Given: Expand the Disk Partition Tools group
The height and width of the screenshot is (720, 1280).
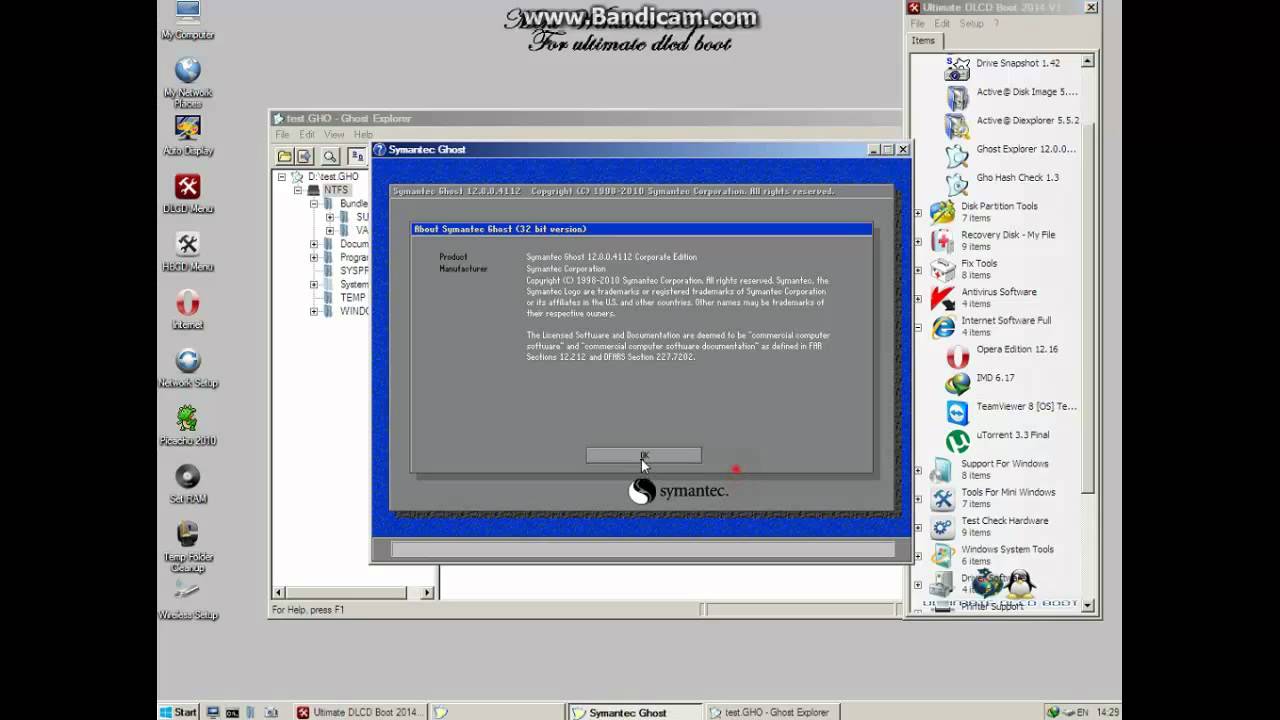Looking at the screenshot, I should pyautogui.click(x=918, y=212).
